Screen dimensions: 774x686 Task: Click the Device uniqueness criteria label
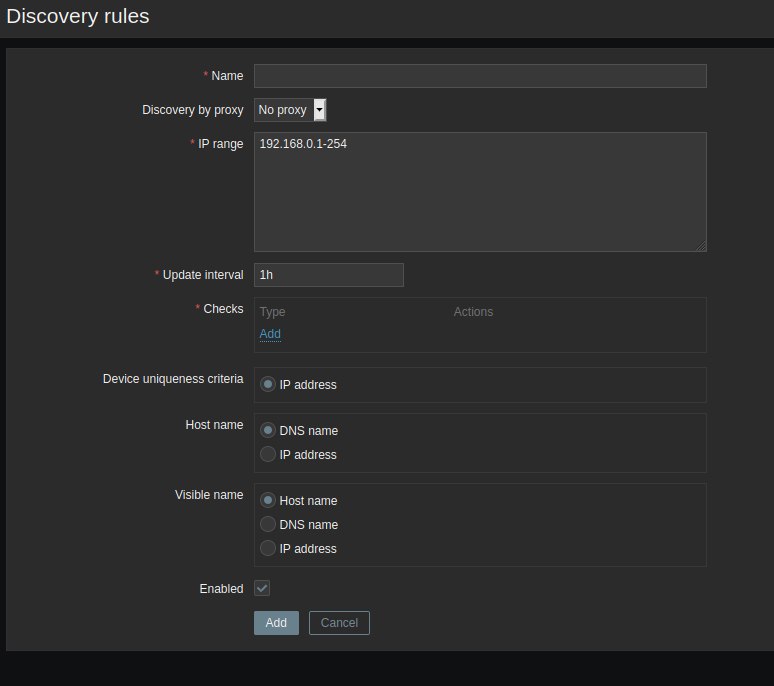(173, 379)
